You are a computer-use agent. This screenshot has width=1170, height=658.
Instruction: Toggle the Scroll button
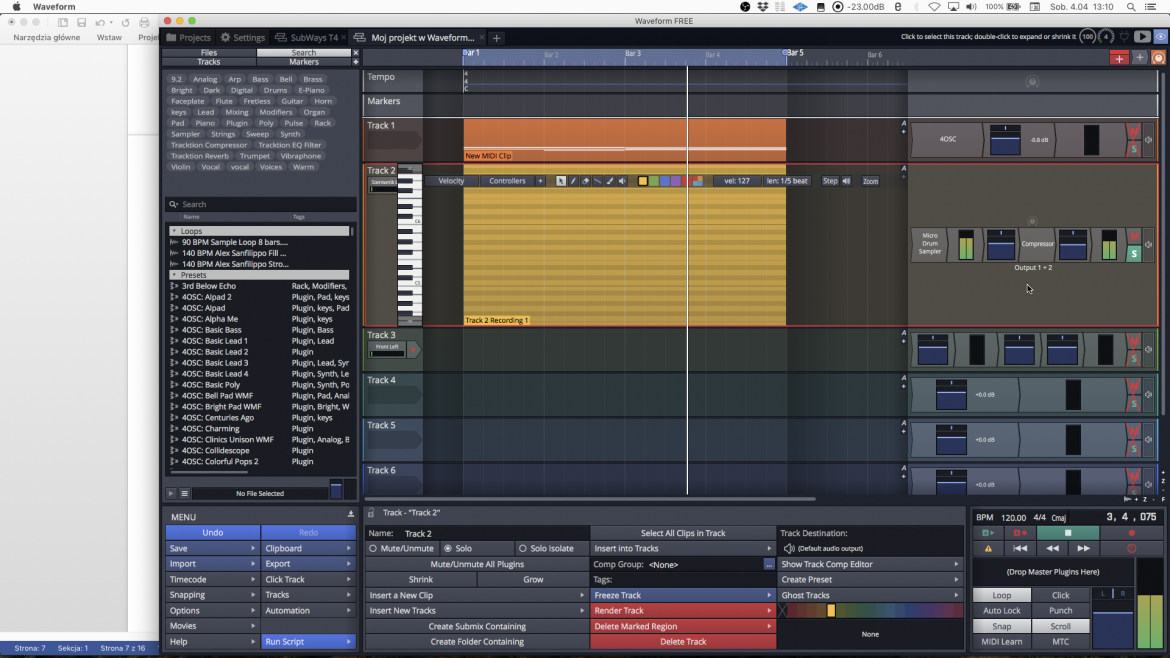click(x=1060, y=626)
